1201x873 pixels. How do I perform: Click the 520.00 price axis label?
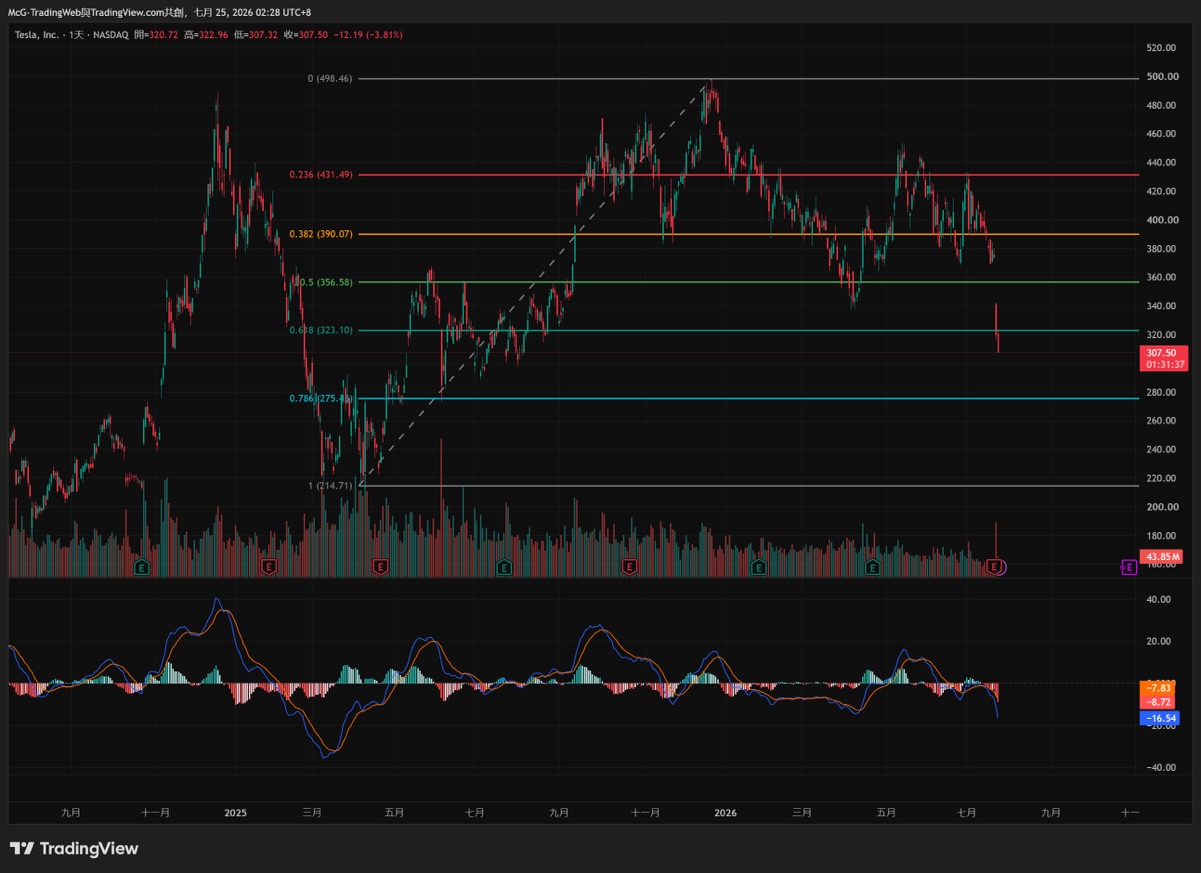pyautogui.click(x=1160, y=48)
